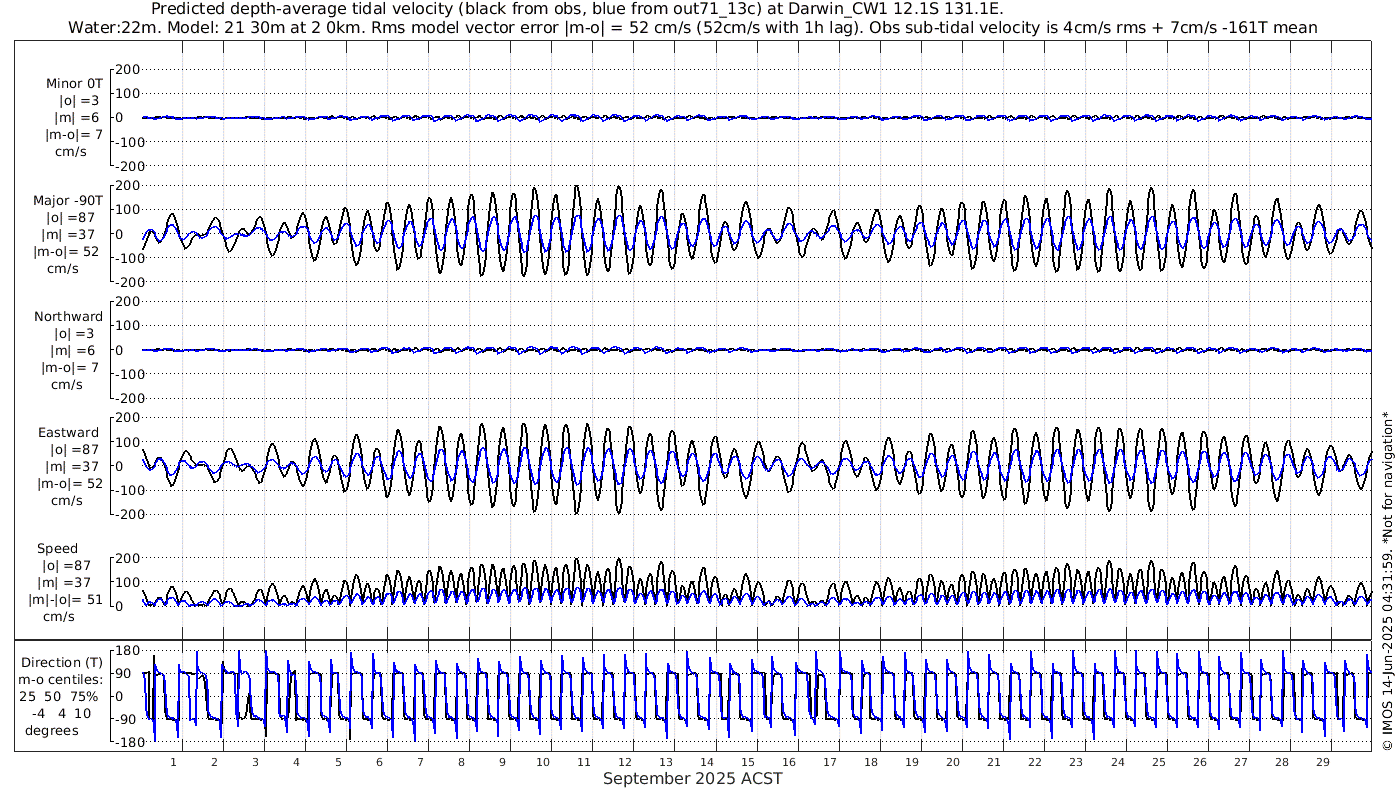Select date tick 22 on x-axis
This screenshot has height=800, width=1400.
(x=1035, y=762)
